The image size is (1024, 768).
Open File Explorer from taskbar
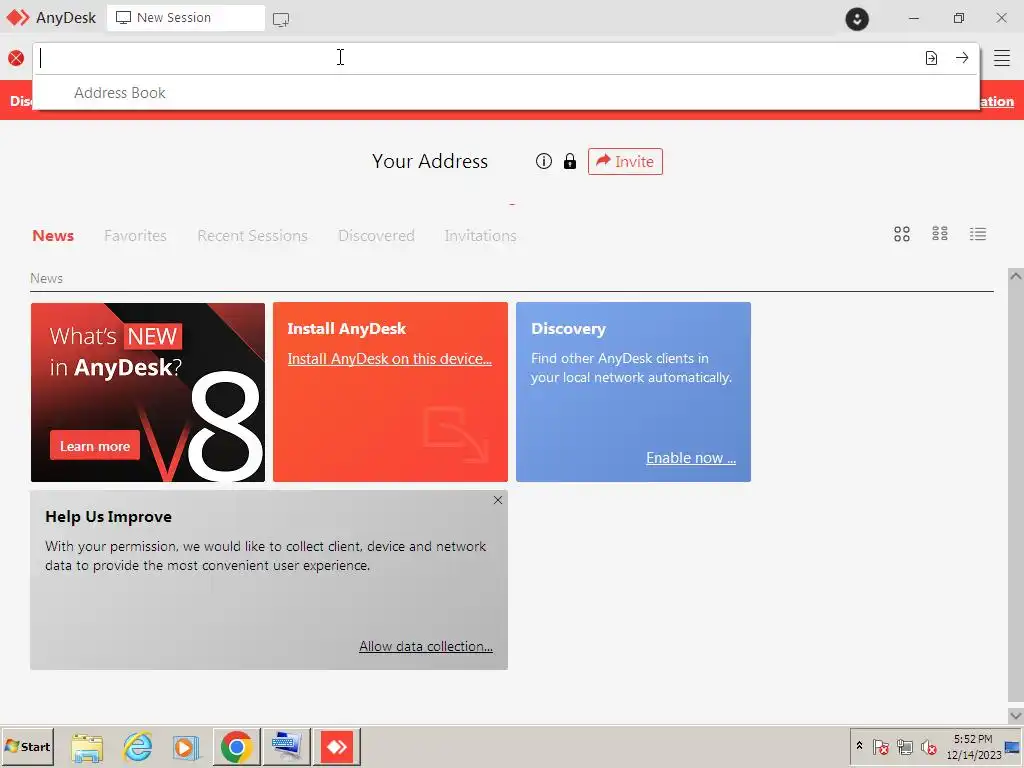(x=87, y=747)
